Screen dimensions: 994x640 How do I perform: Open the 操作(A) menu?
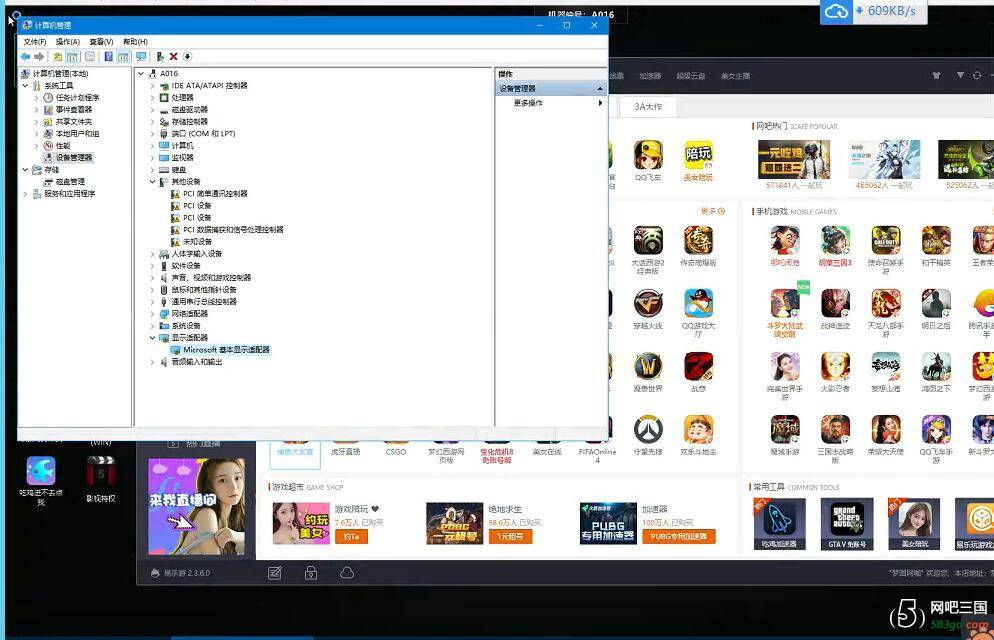(68, 42)
